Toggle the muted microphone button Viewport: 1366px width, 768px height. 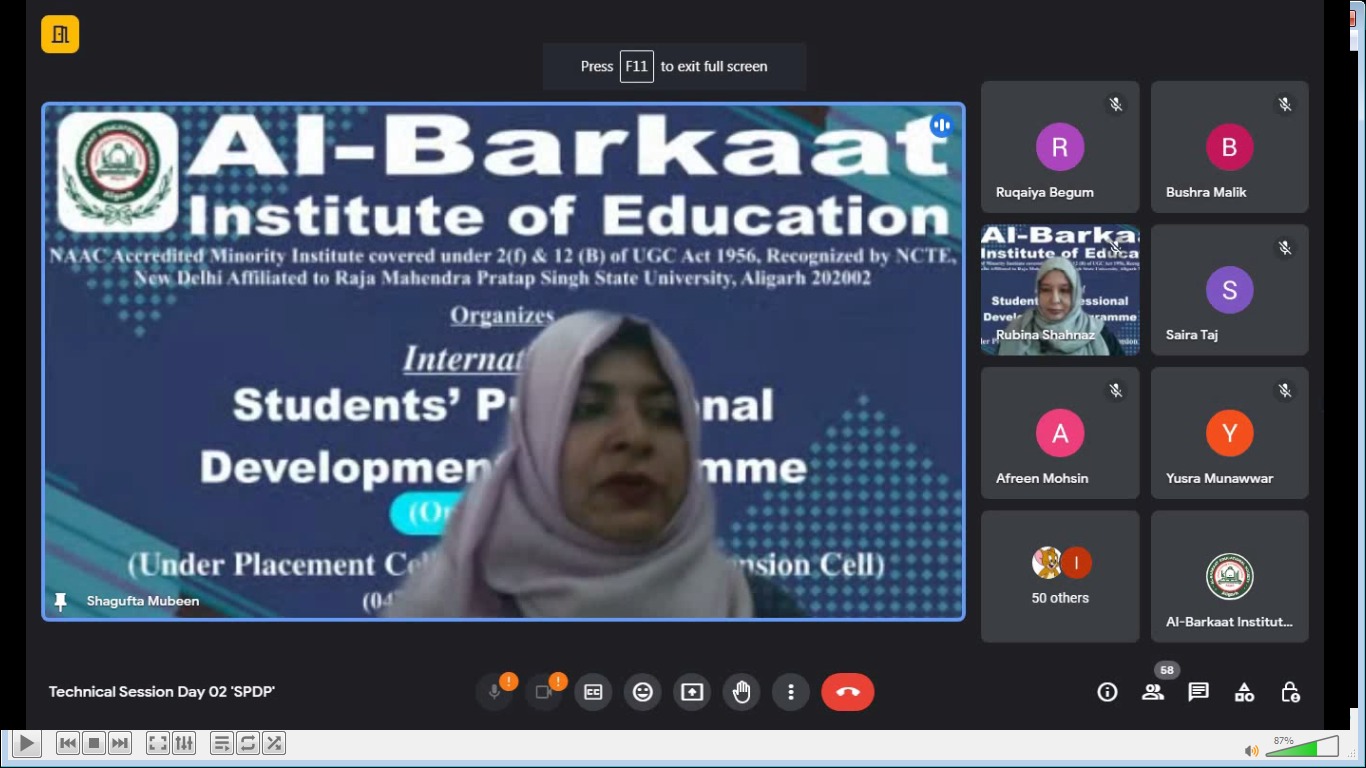coord(494,692)
